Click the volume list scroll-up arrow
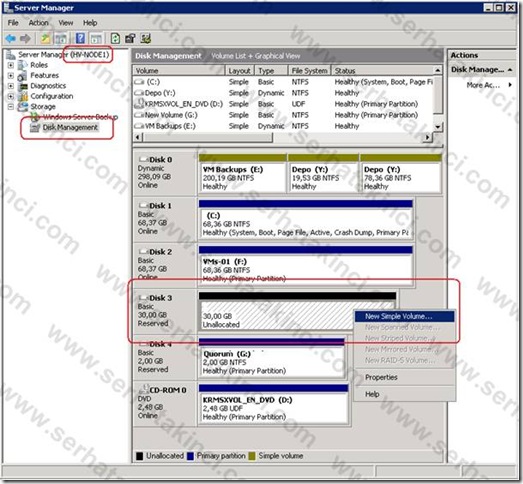 point(438,71)
